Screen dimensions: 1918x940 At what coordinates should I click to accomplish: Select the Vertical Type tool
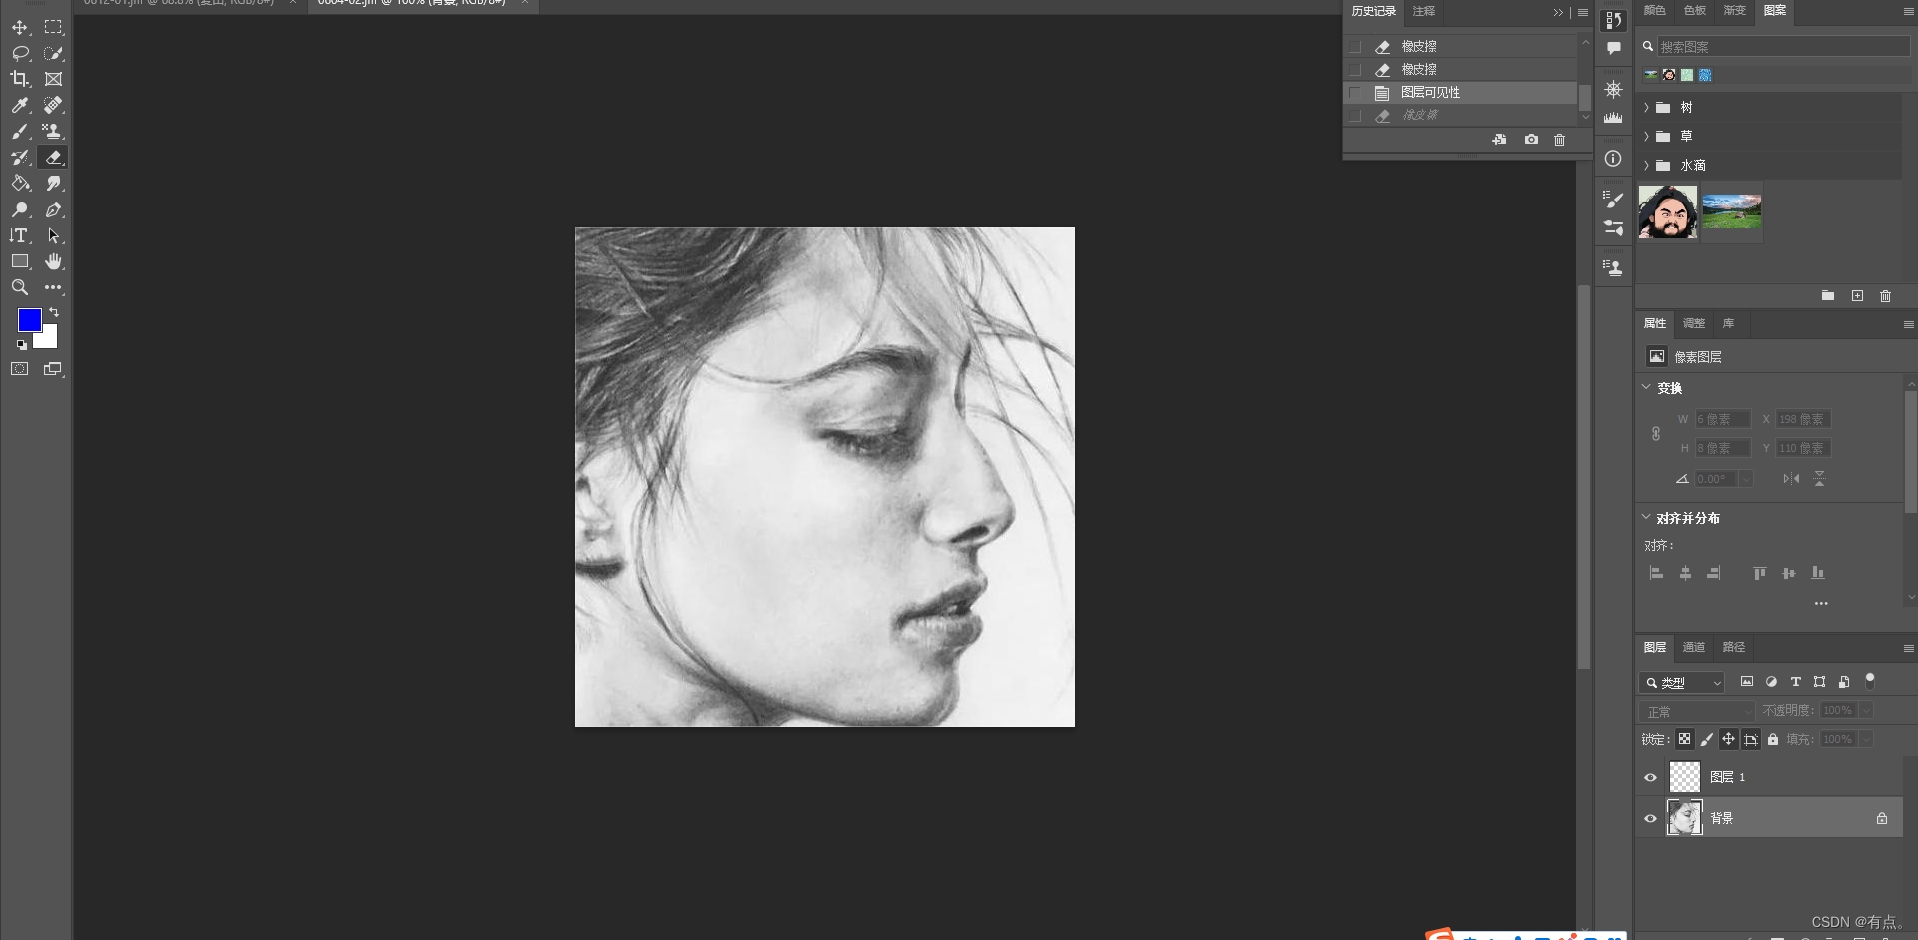20,235
